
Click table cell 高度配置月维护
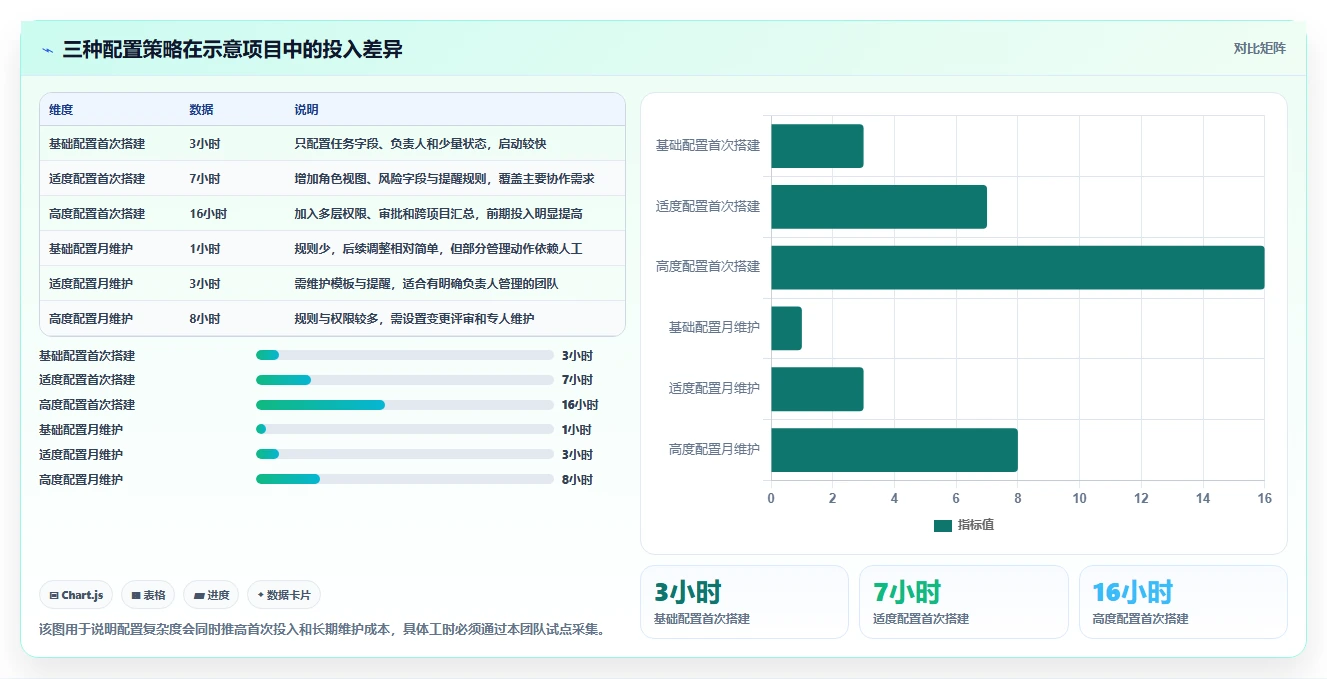(91, 319)
